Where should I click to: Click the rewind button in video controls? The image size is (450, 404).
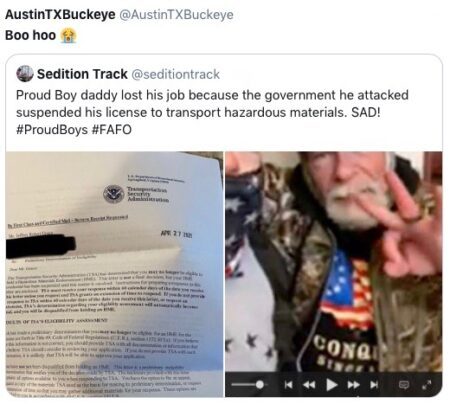pos(309,385)
